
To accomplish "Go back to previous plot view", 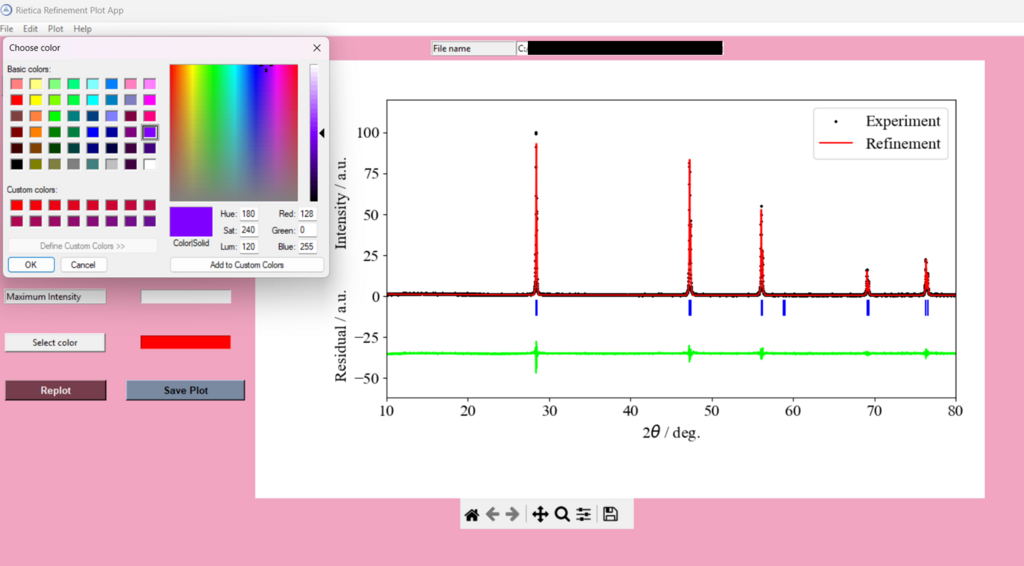I will point(492,514).
